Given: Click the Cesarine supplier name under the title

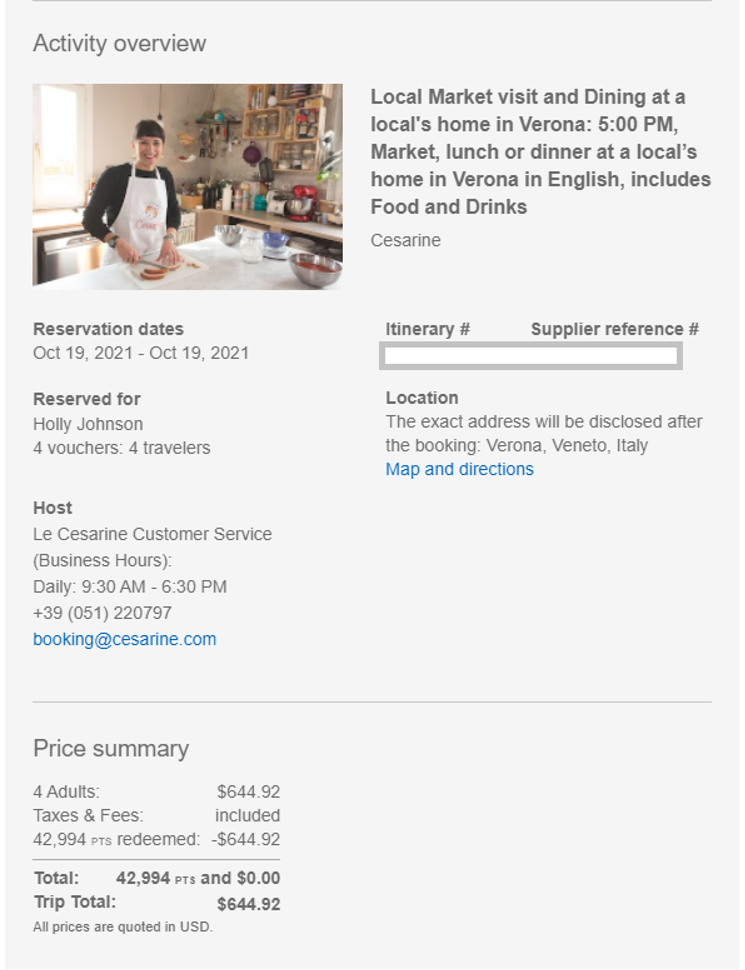Looking at the screenshot, I should click(x=405, y=240).
